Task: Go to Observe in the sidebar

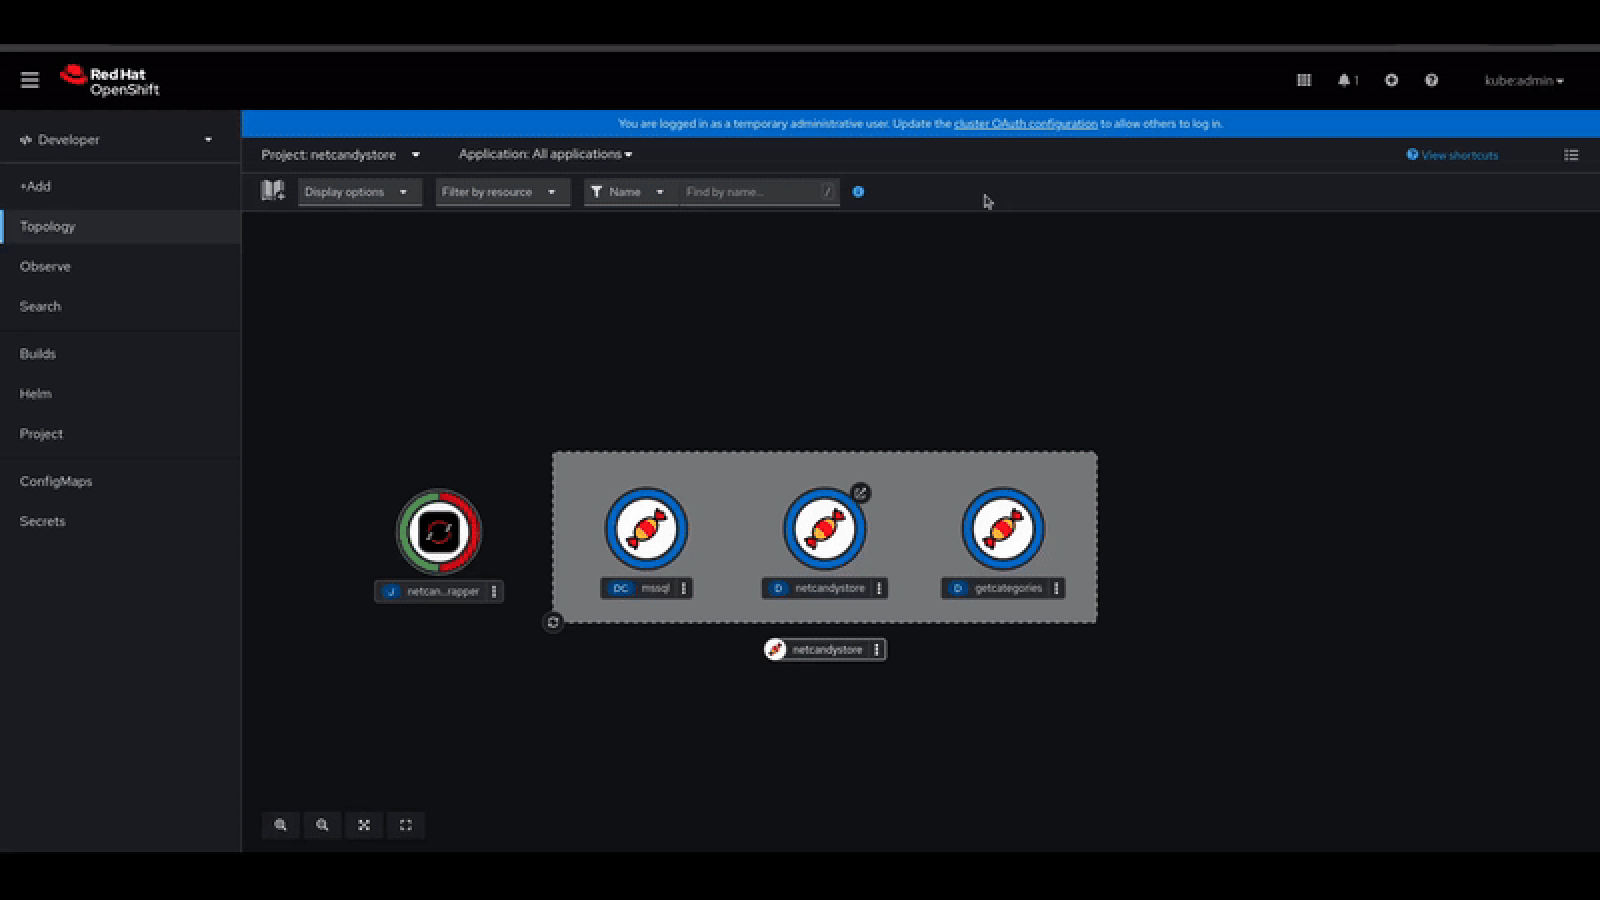Action: coord(45,267)
